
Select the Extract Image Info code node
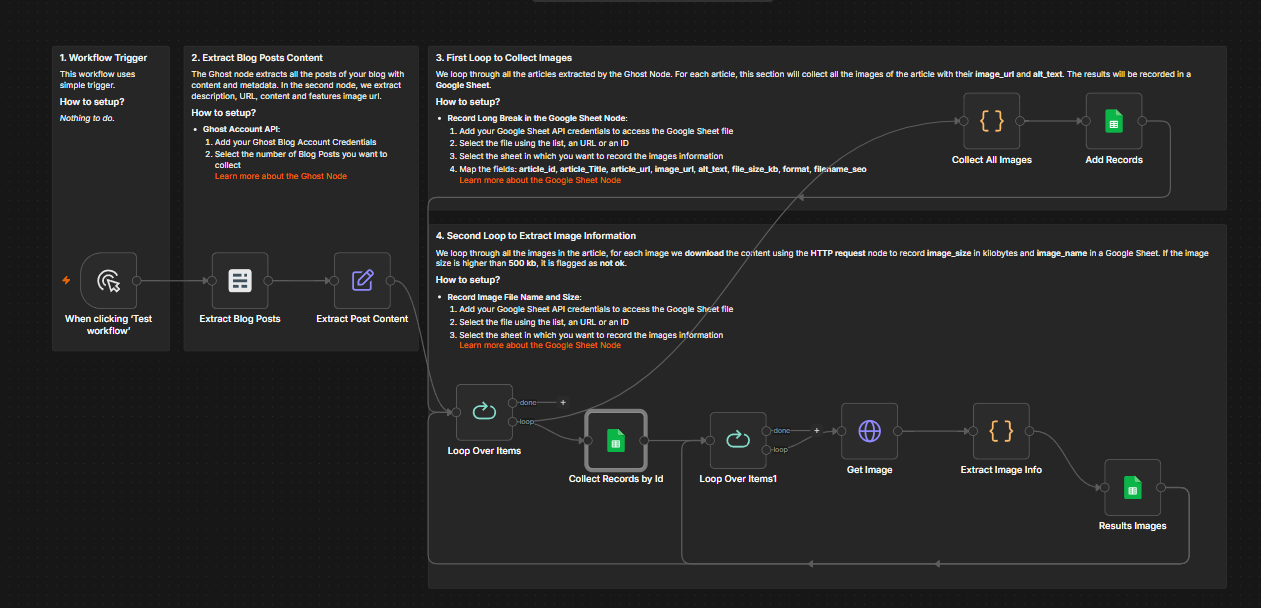(x=1001, y=431)
